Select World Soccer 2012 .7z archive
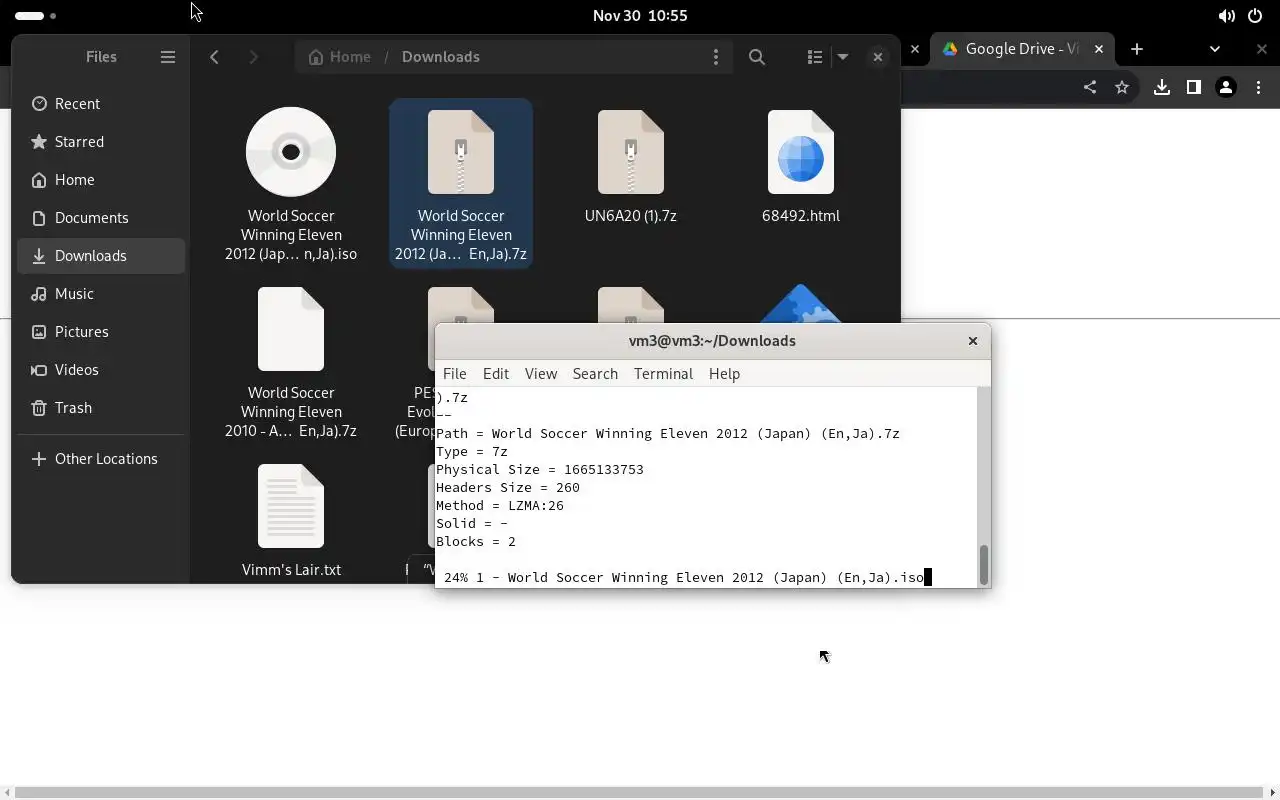 (461, 184)
